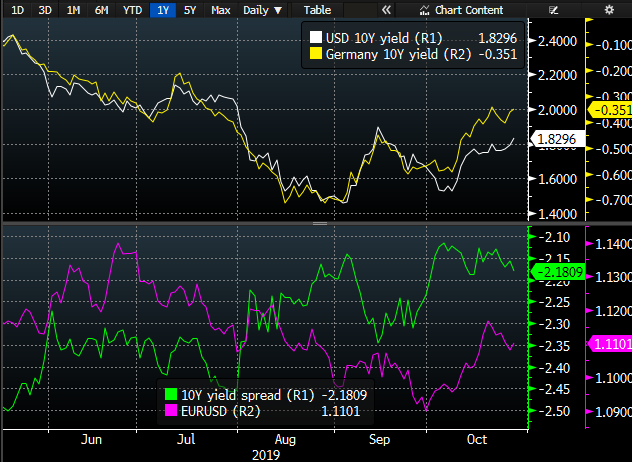Image resolution: width=632 pixels, height=462 pixels.
Task: Click the 2.2000 tick on R1 axis
Action: coord(557,75)
